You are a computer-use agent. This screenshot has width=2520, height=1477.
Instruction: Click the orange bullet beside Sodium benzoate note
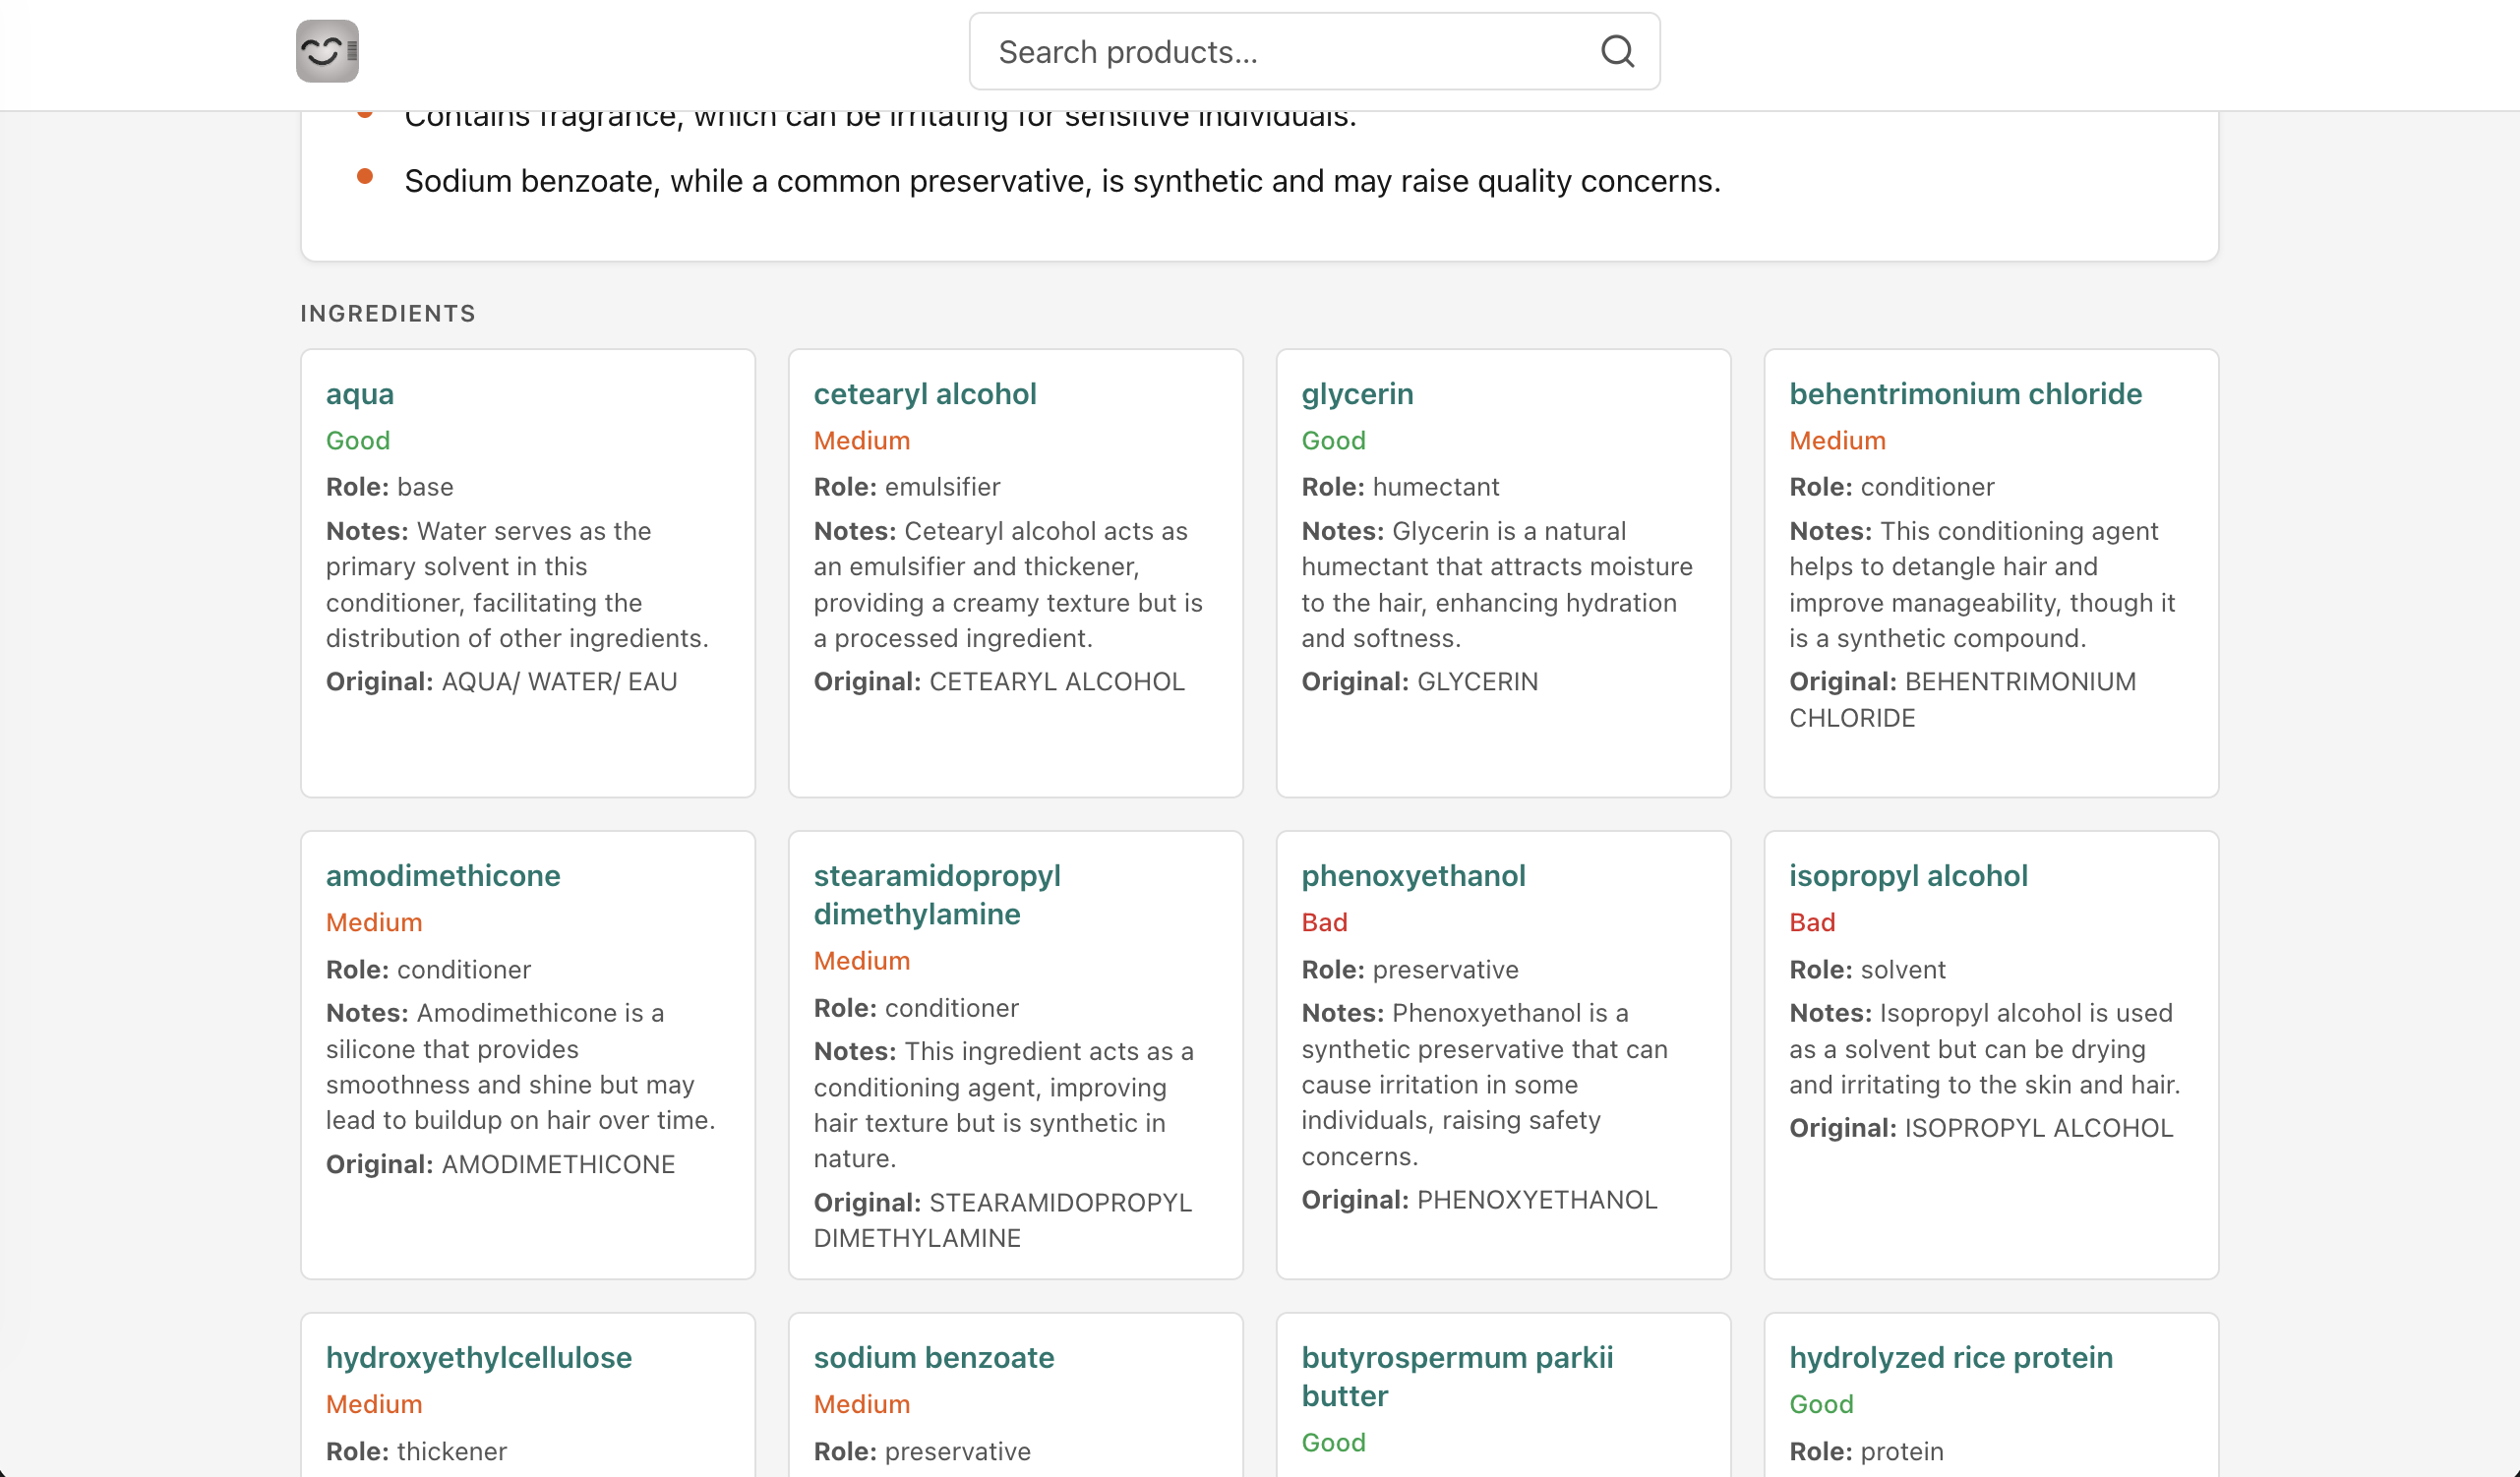click(365, 177)
